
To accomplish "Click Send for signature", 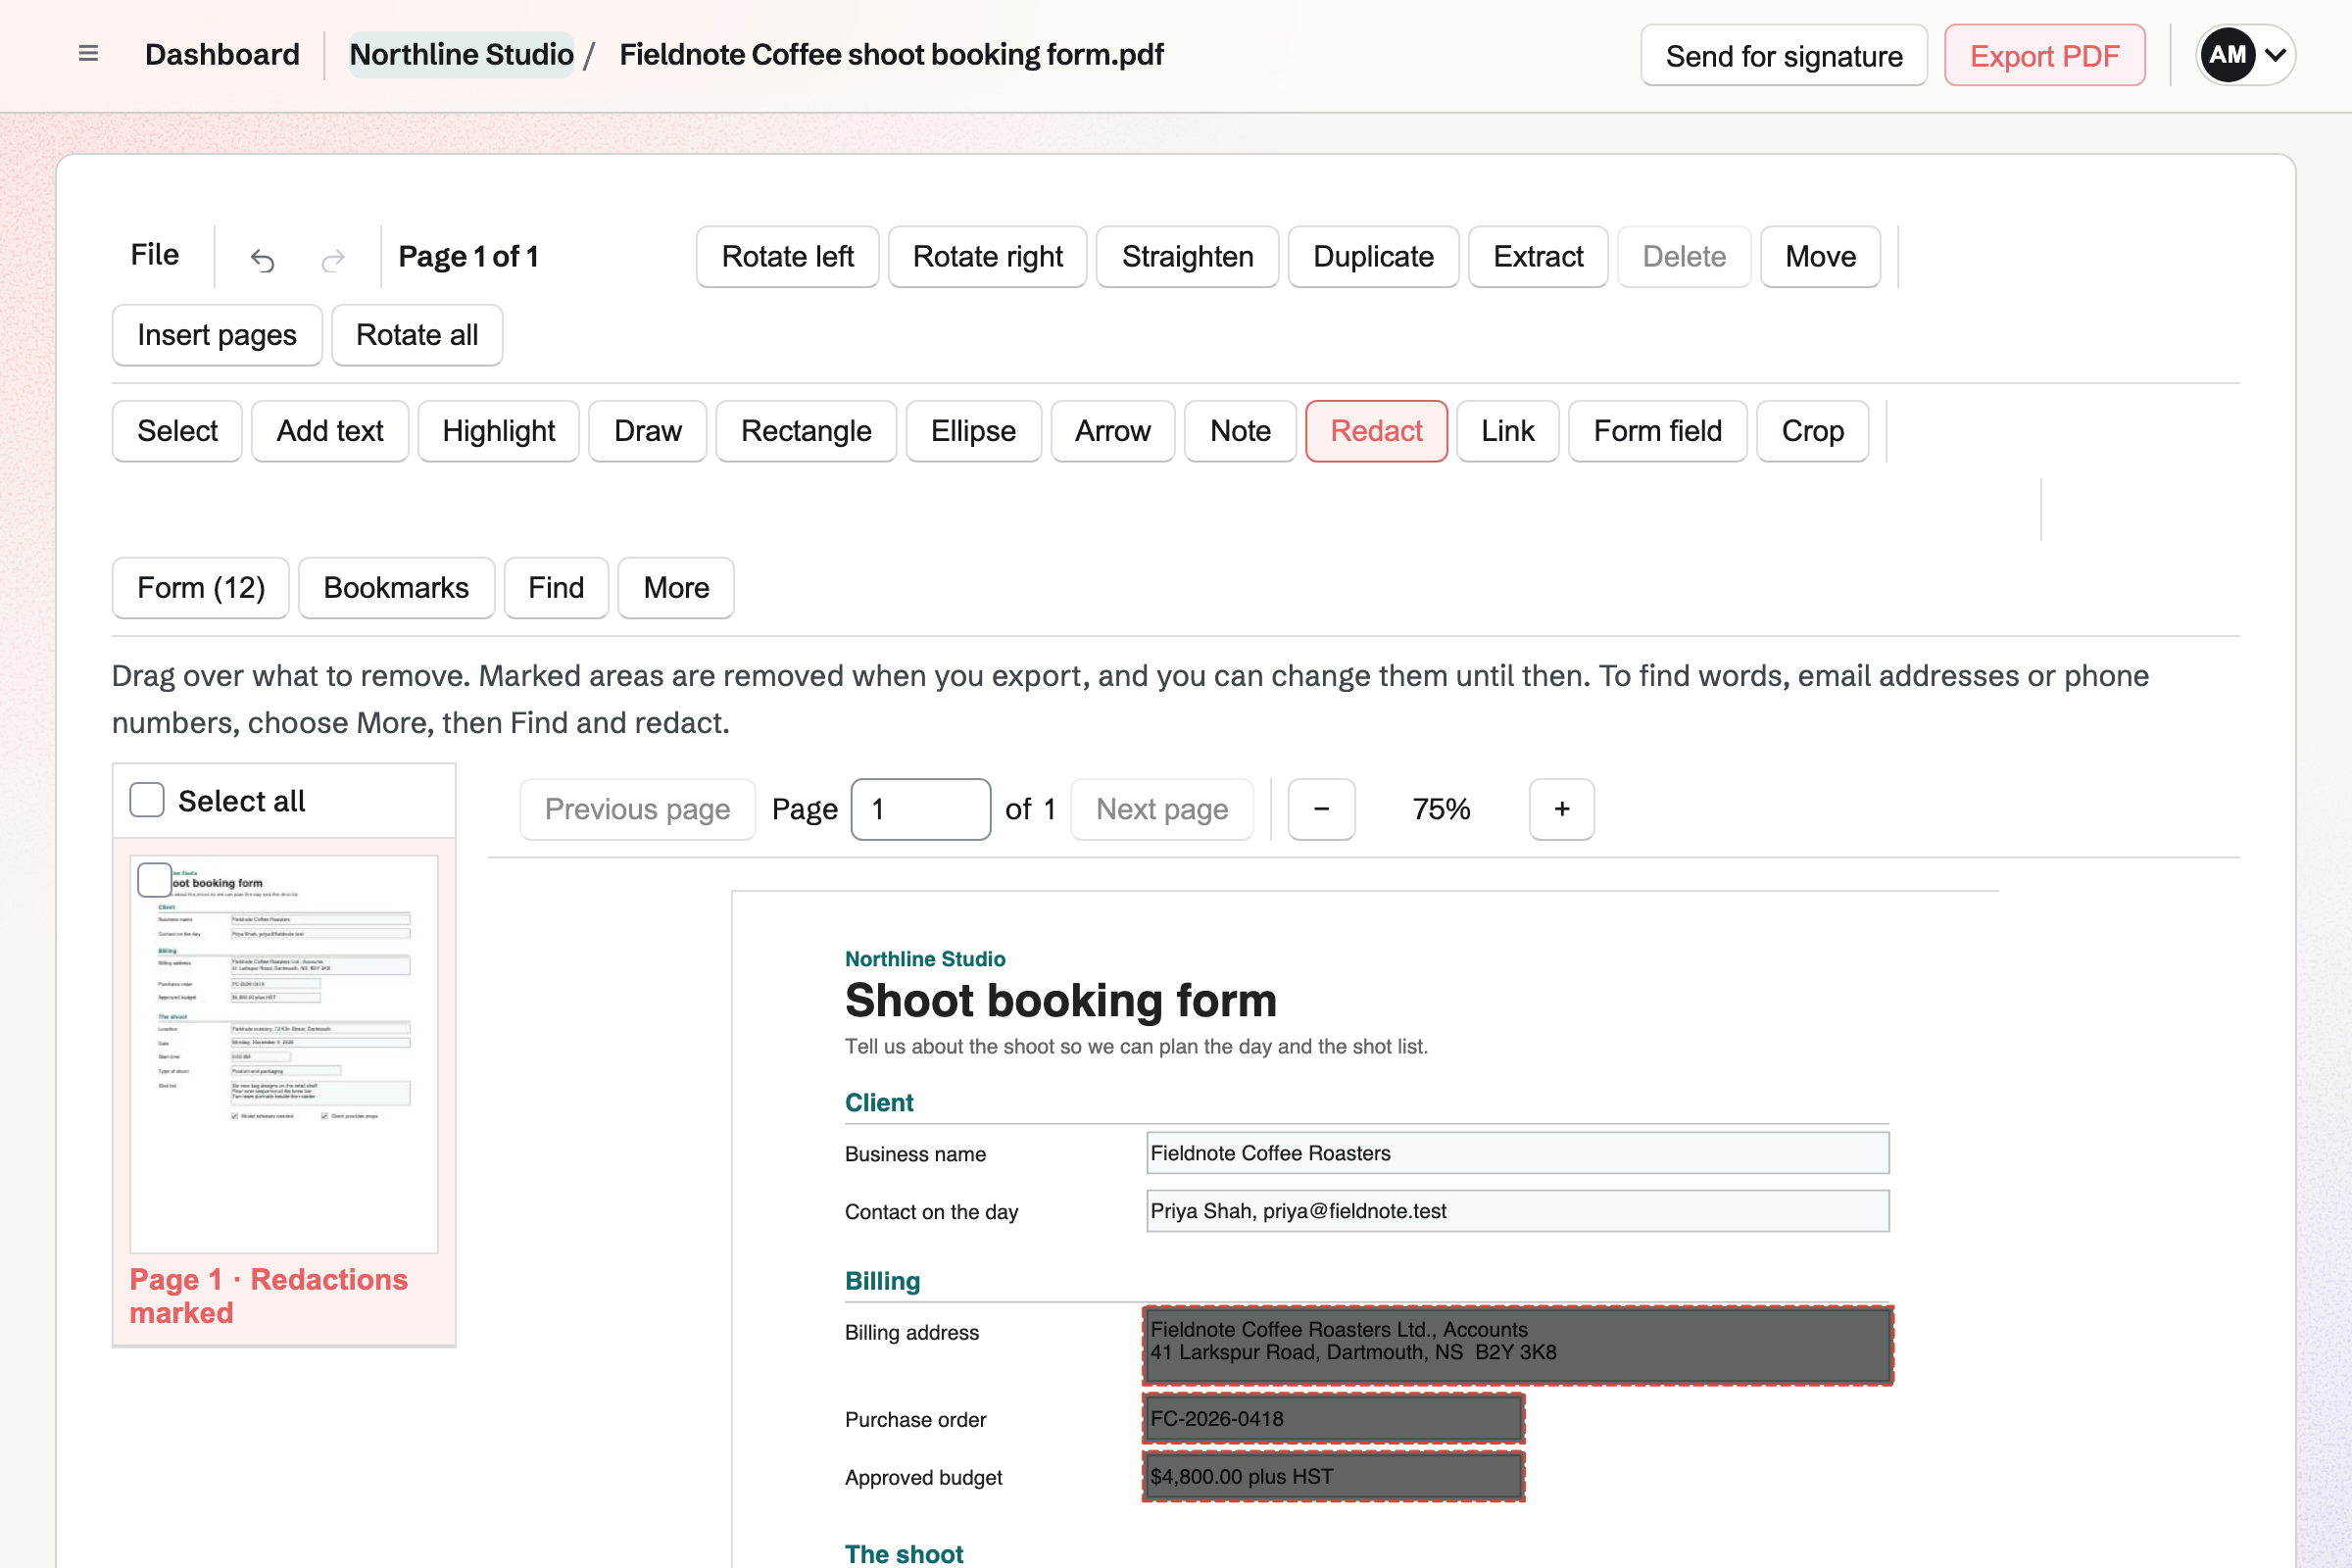I will pyautogui.click(x=1784, y=55).
